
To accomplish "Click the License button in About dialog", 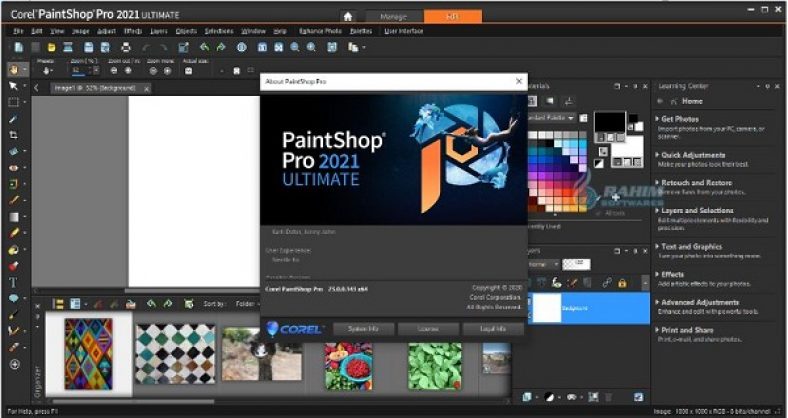I will [428, 329].
